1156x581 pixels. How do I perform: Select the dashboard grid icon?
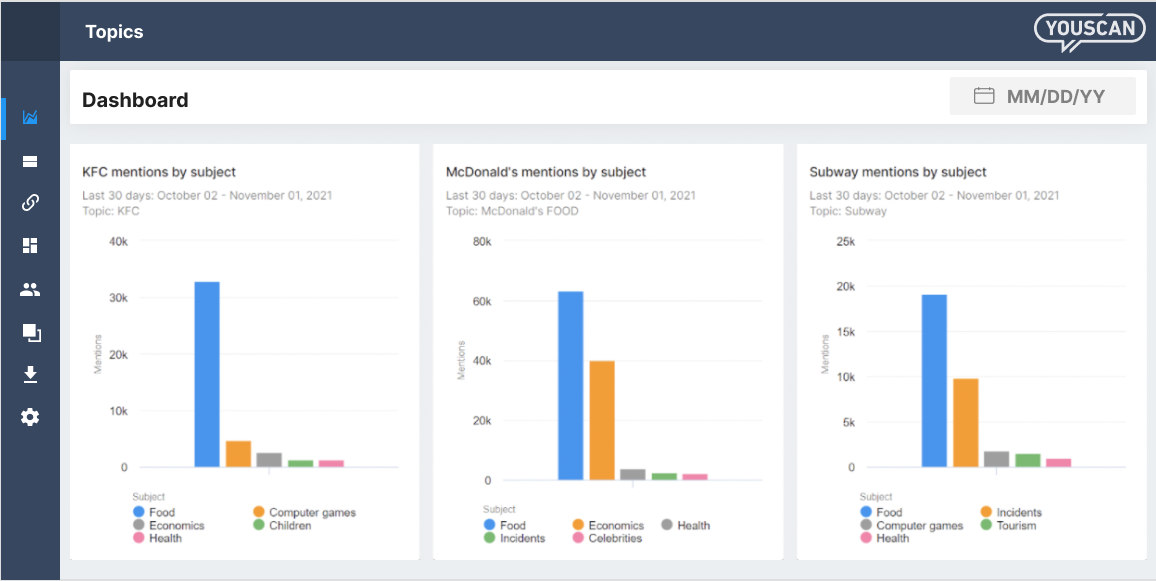(x=30, y=246)
